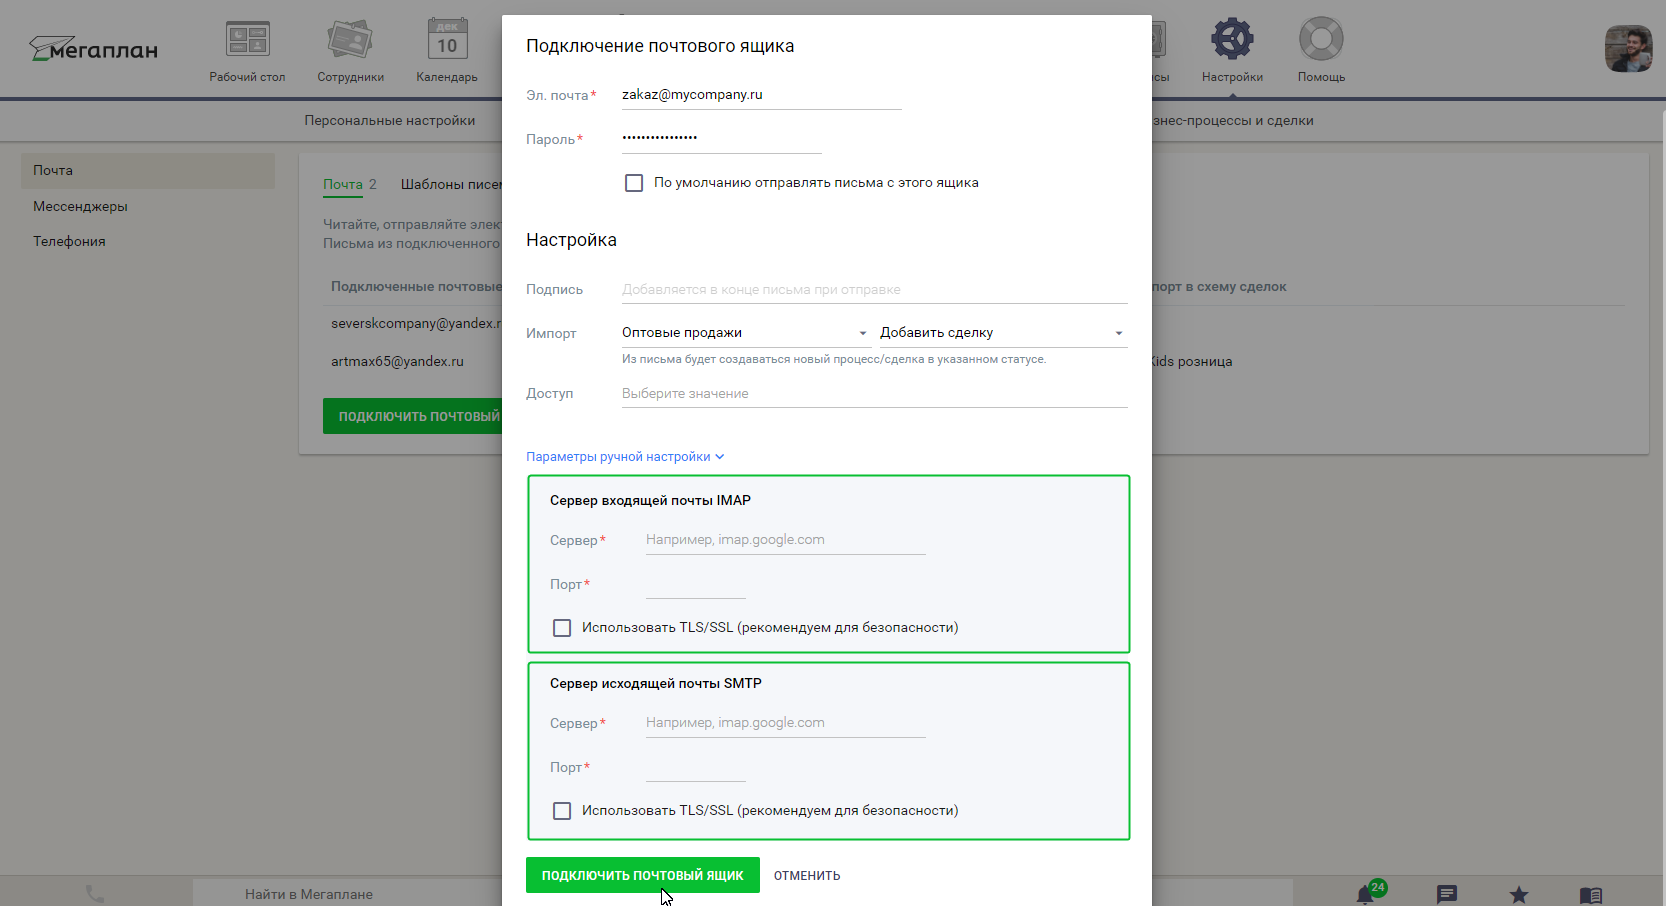This screenshot has width=1666, height=906.
Task: Collapse Параметры ручной настройки section
Action: 625,457
